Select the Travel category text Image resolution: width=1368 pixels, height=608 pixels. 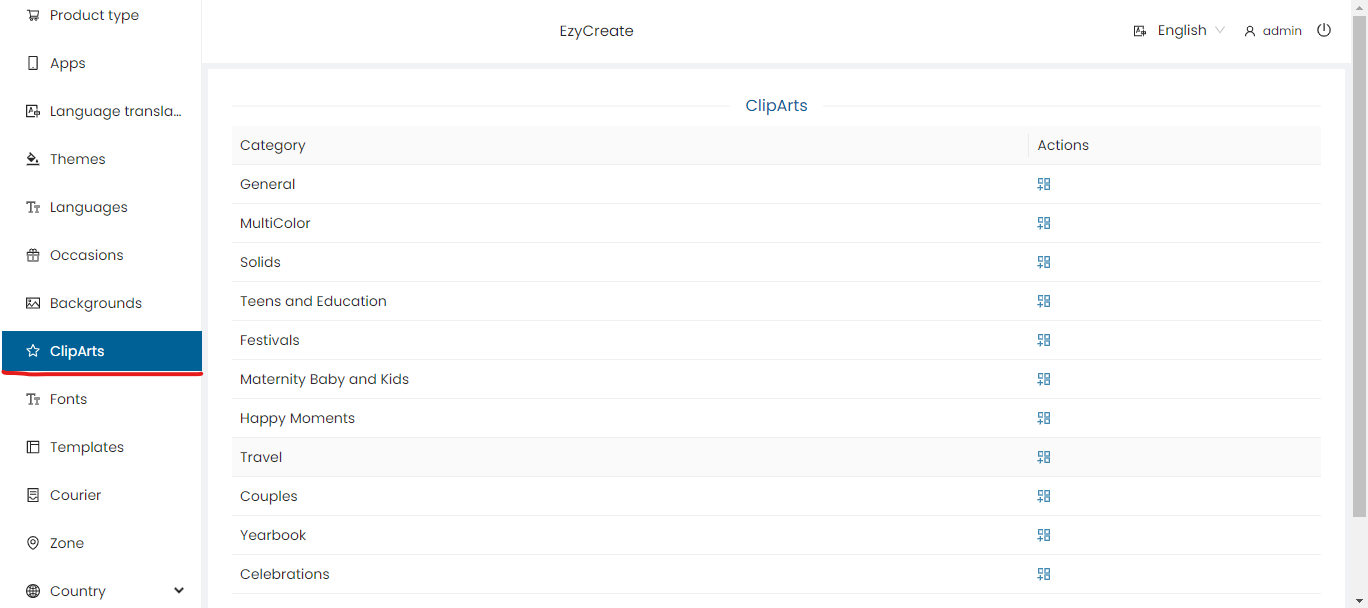click(x=261, y=457)
